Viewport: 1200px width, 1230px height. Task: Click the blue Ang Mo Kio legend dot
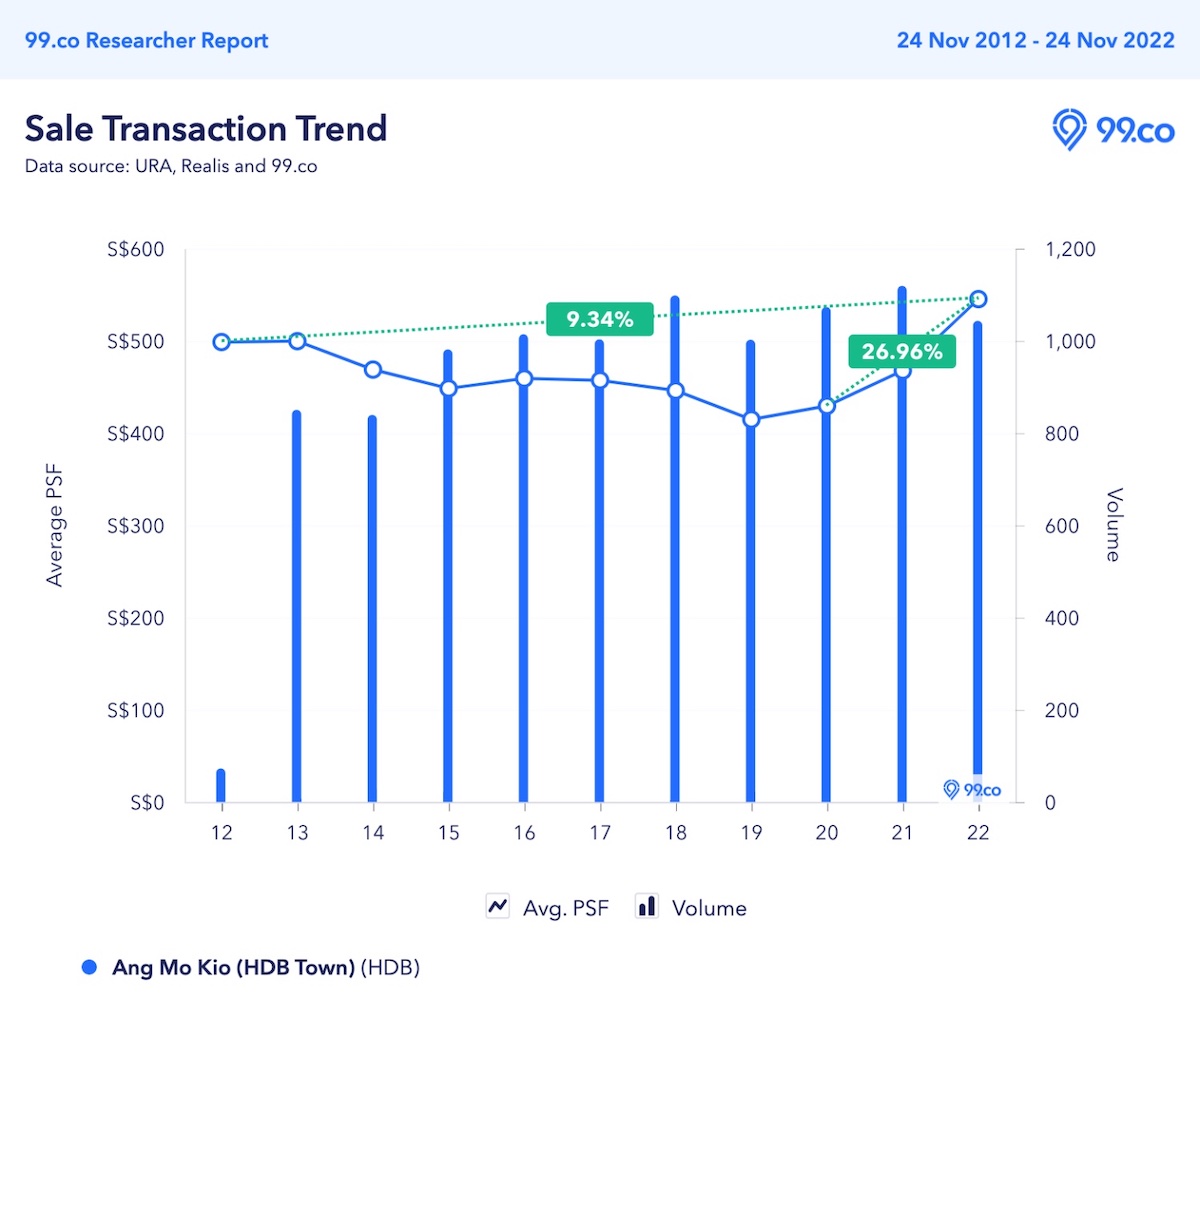tap(89, 967)
